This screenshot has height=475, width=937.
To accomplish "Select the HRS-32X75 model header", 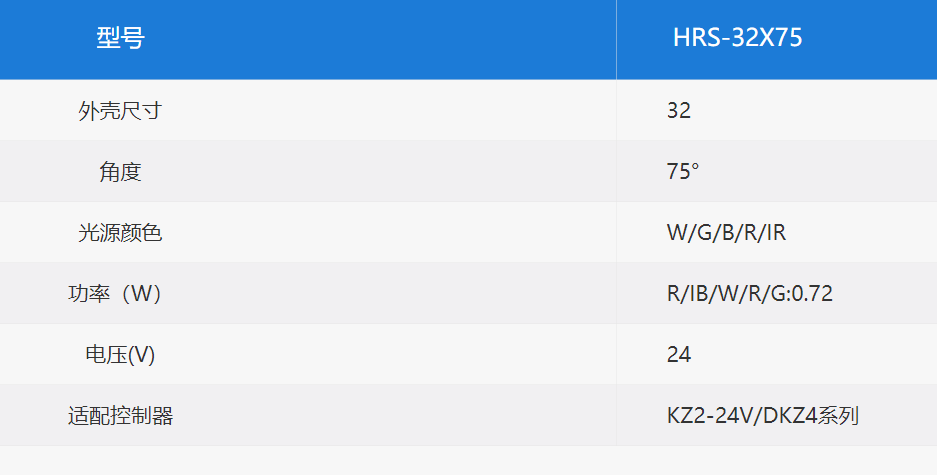I will [x=737, y=38].
